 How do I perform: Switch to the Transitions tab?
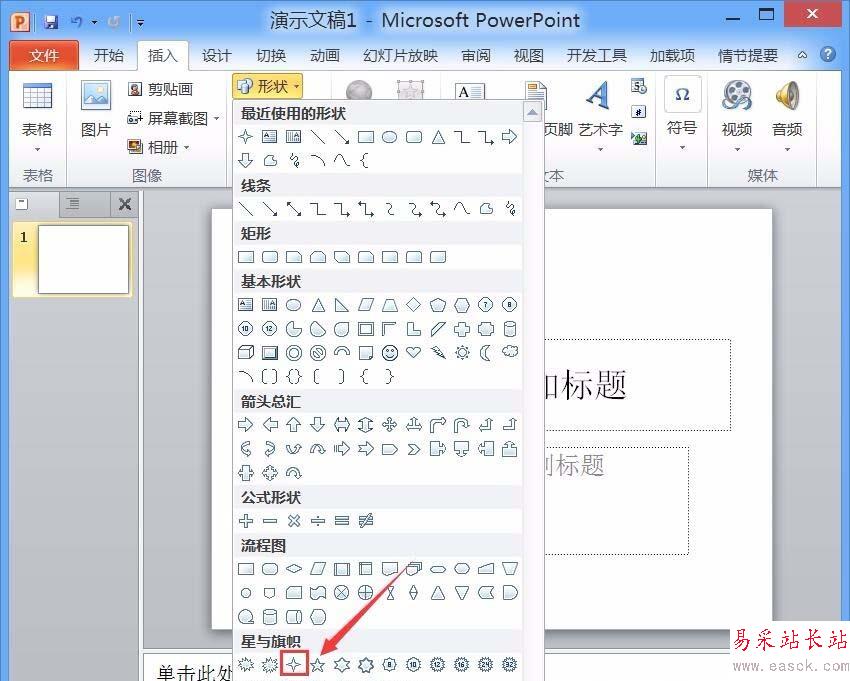271,55
